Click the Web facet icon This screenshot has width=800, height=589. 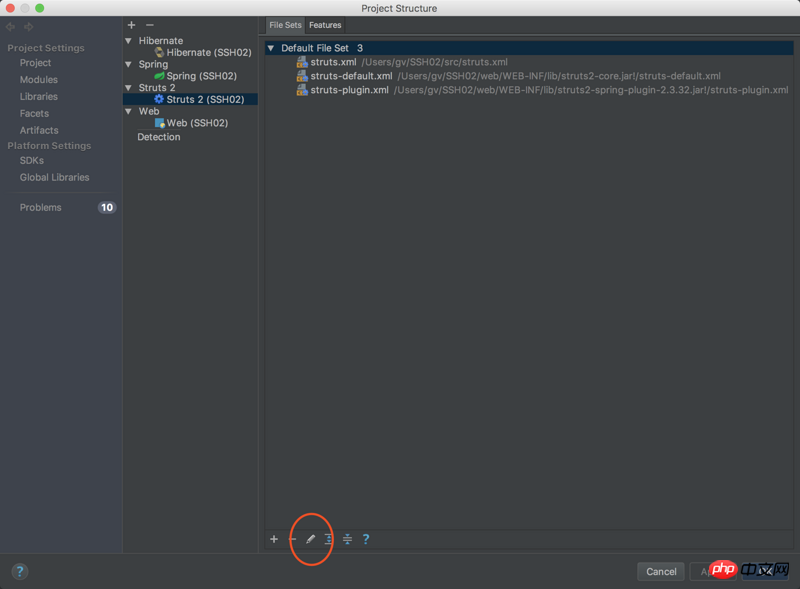pos(160,123)
